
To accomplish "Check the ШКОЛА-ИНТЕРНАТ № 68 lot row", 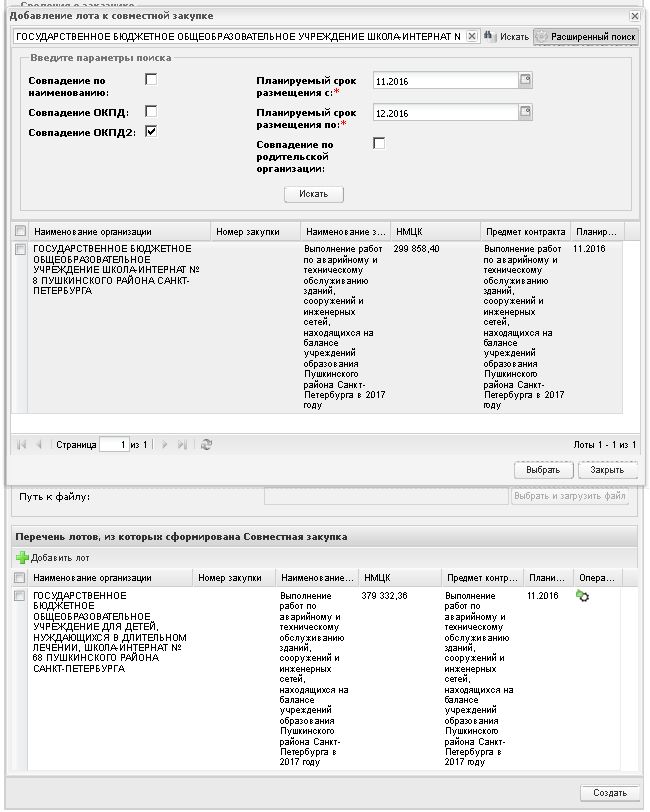I will (x=20, y=596).
